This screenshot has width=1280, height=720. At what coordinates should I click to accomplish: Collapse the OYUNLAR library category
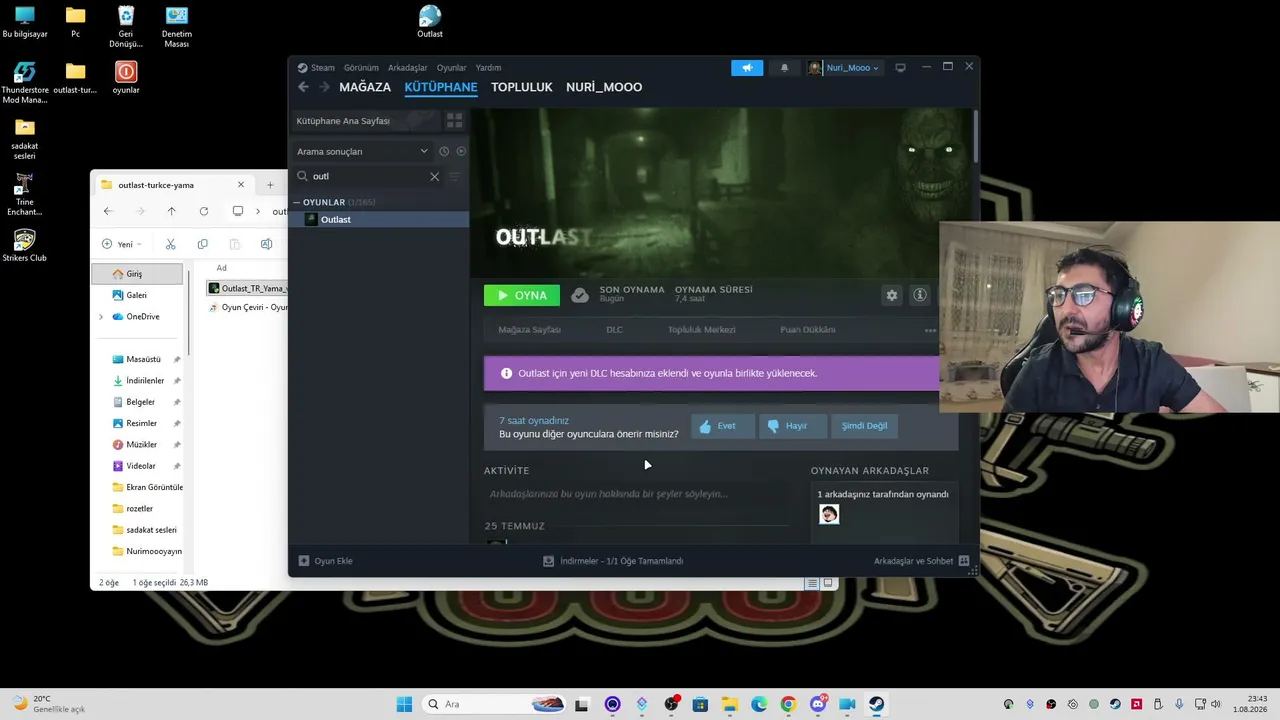296,202
